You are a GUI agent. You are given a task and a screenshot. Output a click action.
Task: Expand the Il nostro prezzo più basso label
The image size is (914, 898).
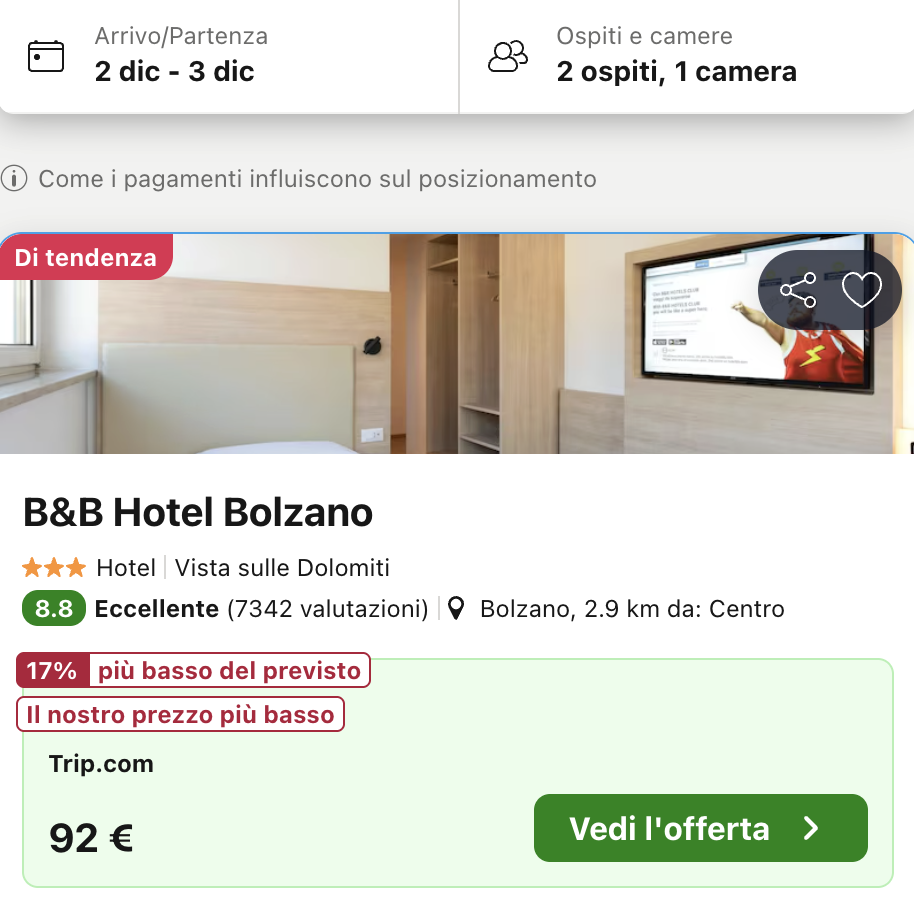pyautogui.click(x=180, y=714)
